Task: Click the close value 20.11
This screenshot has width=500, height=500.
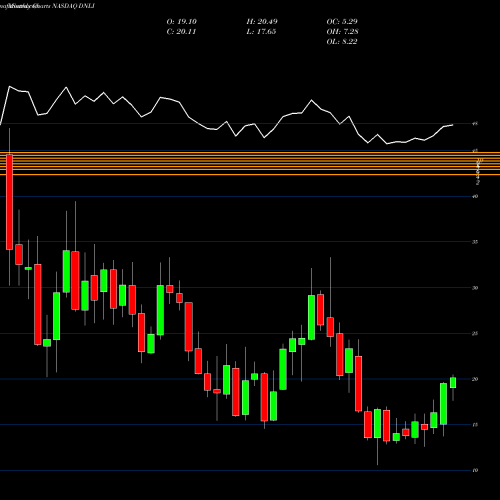Action: click(x=182, y=32)
